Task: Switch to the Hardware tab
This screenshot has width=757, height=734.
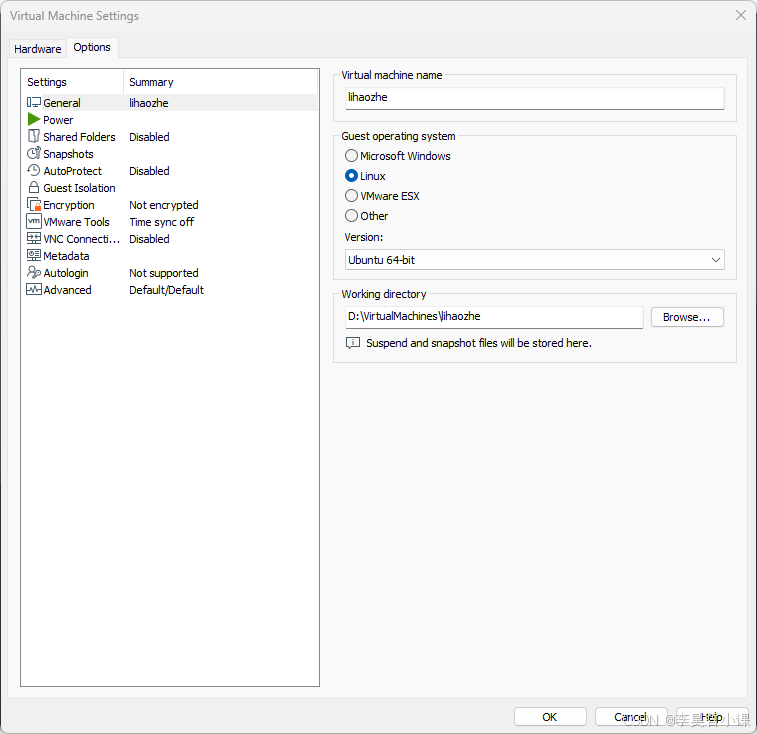Action: [x=37, y=49]
